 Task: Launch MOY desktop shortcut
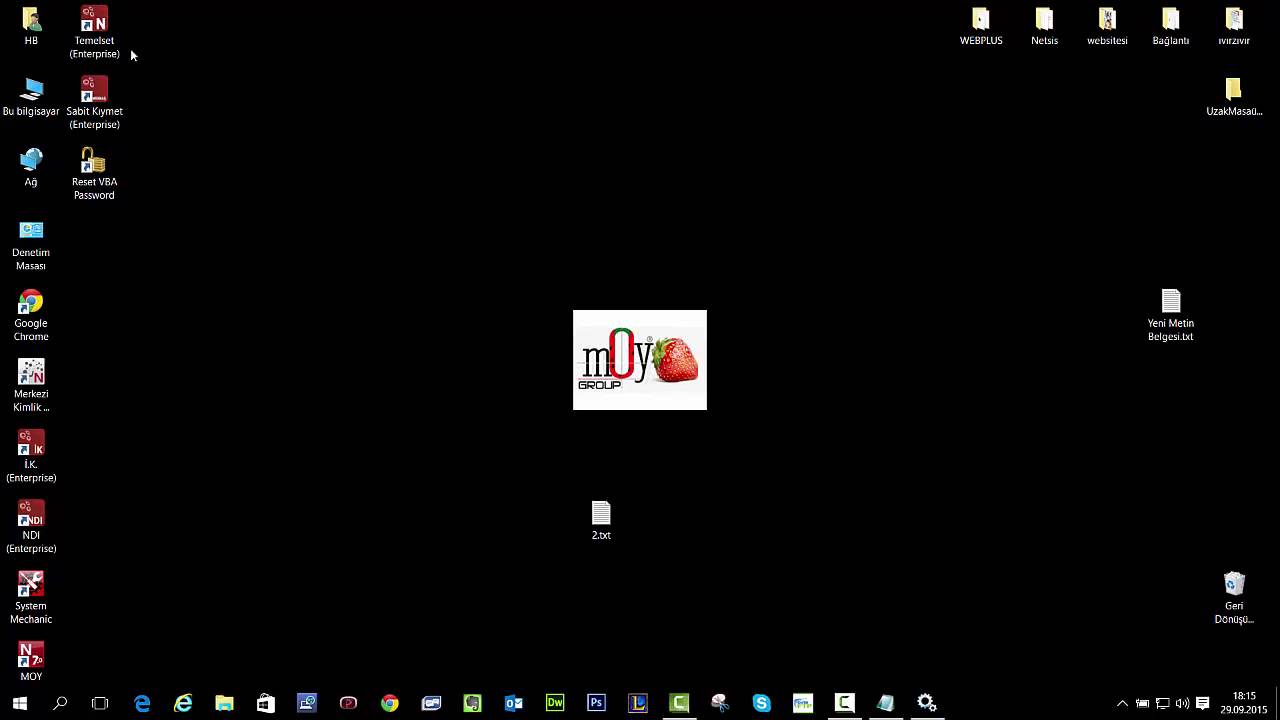[x=31, y=662]
